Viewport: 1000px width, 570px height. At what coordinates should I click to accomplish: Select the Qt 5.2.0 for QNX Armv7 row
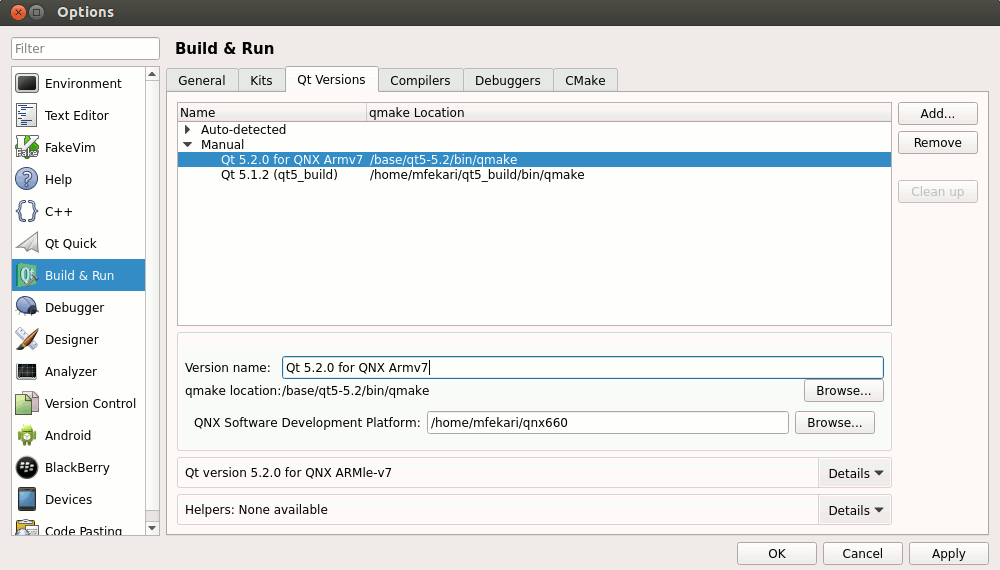click(534, 159)
